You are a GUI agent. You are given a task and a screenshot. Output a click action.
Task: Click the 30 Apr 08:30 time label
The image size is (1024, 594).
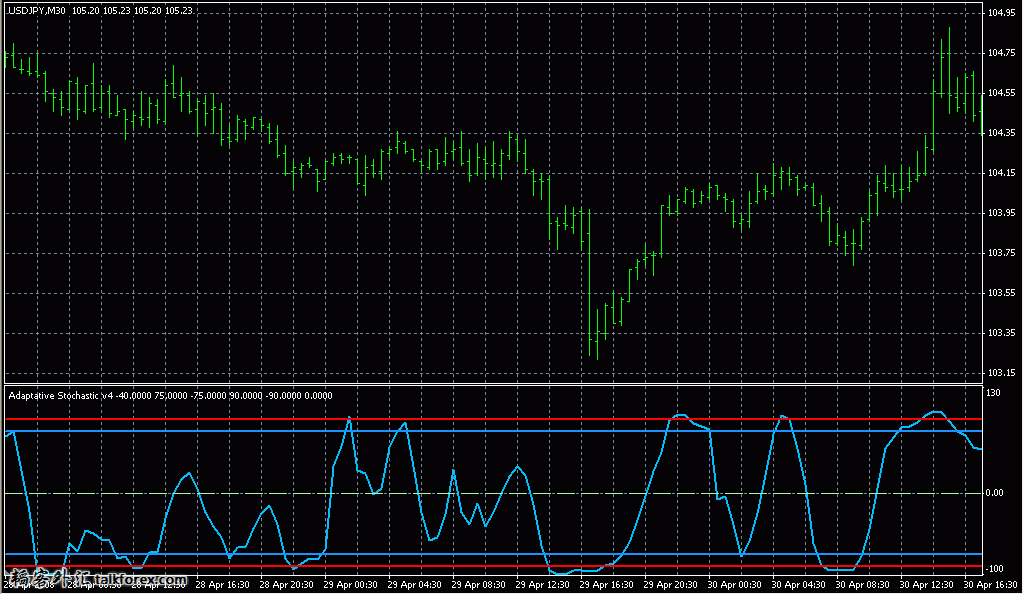click(x=862, y=585)
